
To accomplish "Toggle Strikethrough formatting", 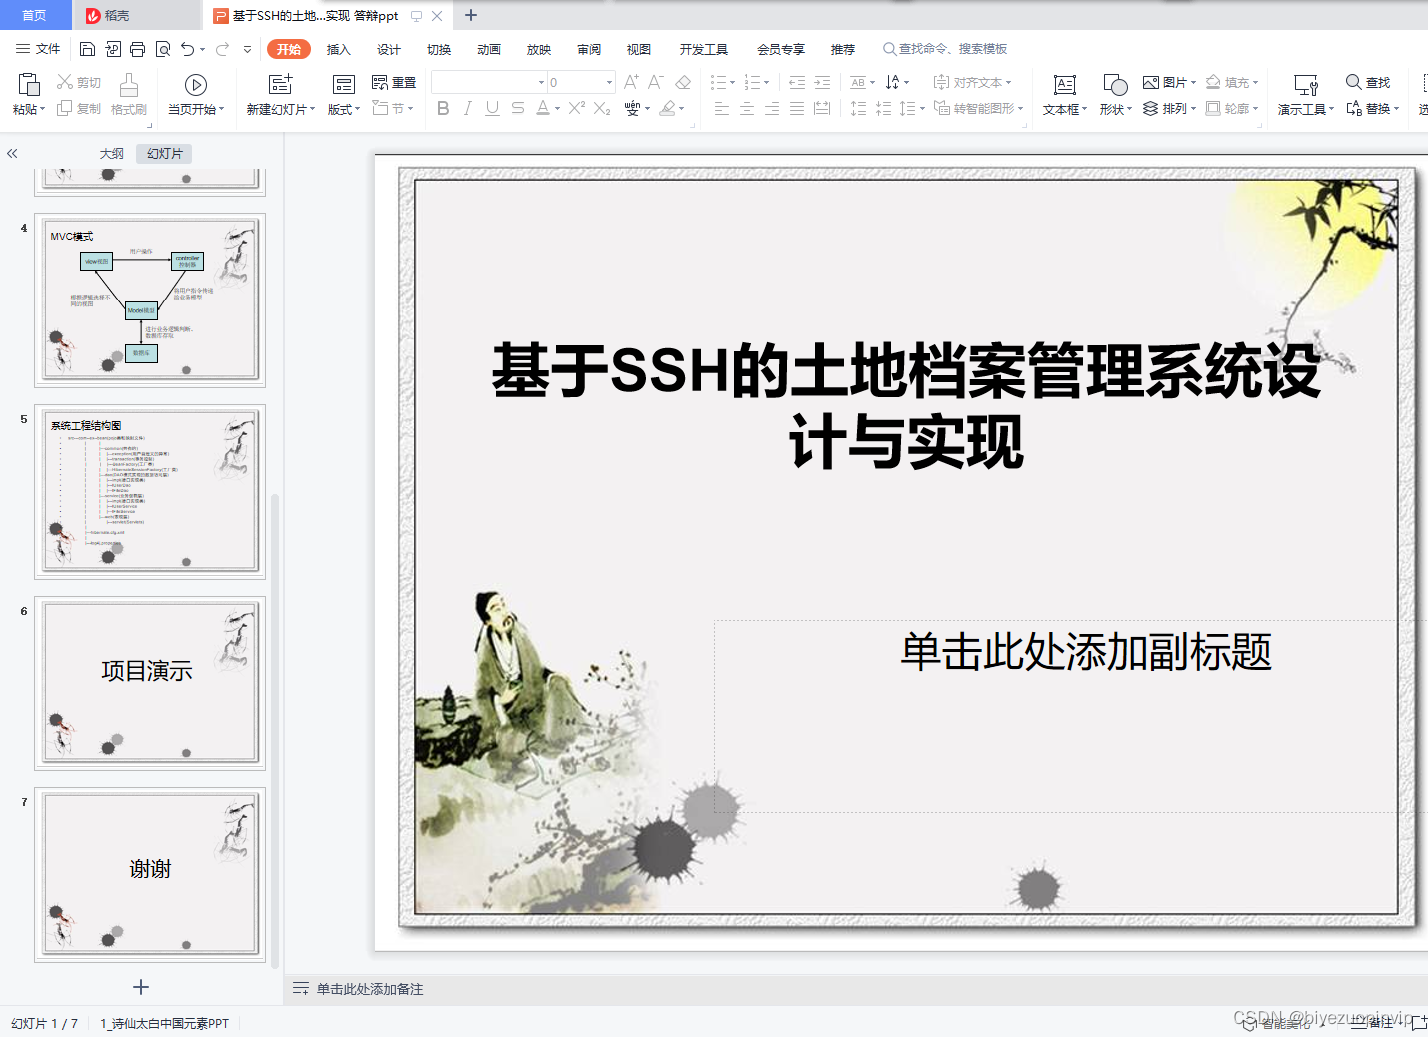I will coord(517,108).
